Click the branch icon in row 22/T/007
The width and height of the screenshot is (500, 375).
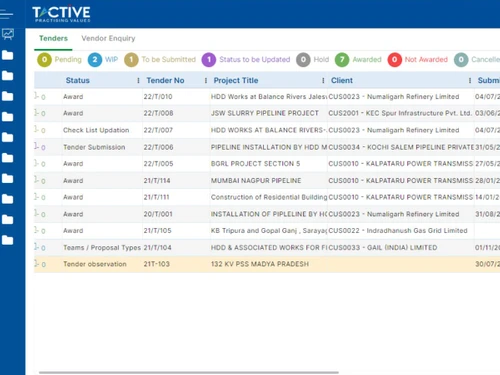pyautogui.click(x=36, y=129)
